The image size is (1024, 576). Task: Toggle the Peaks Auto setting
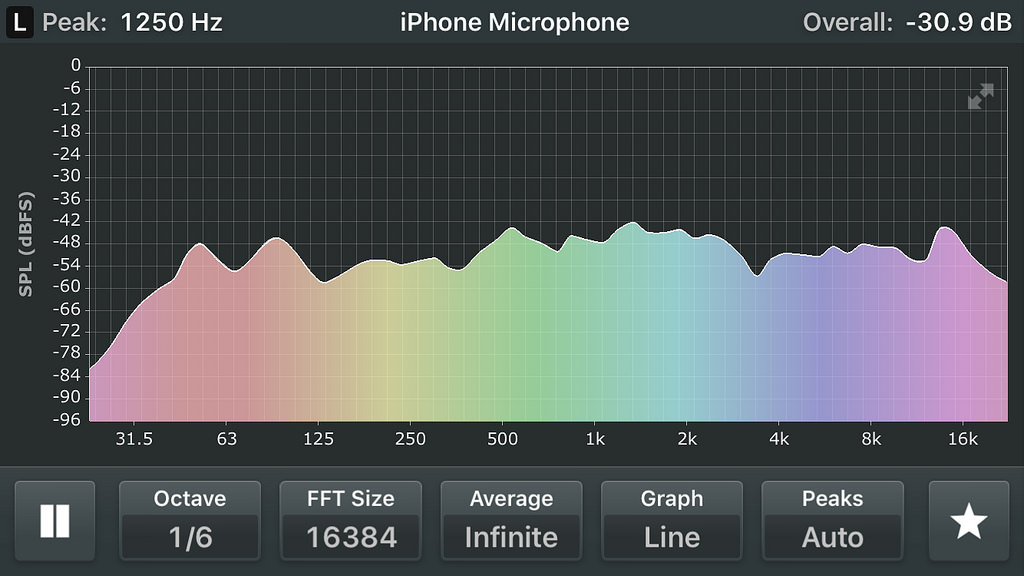coord(832,521)
